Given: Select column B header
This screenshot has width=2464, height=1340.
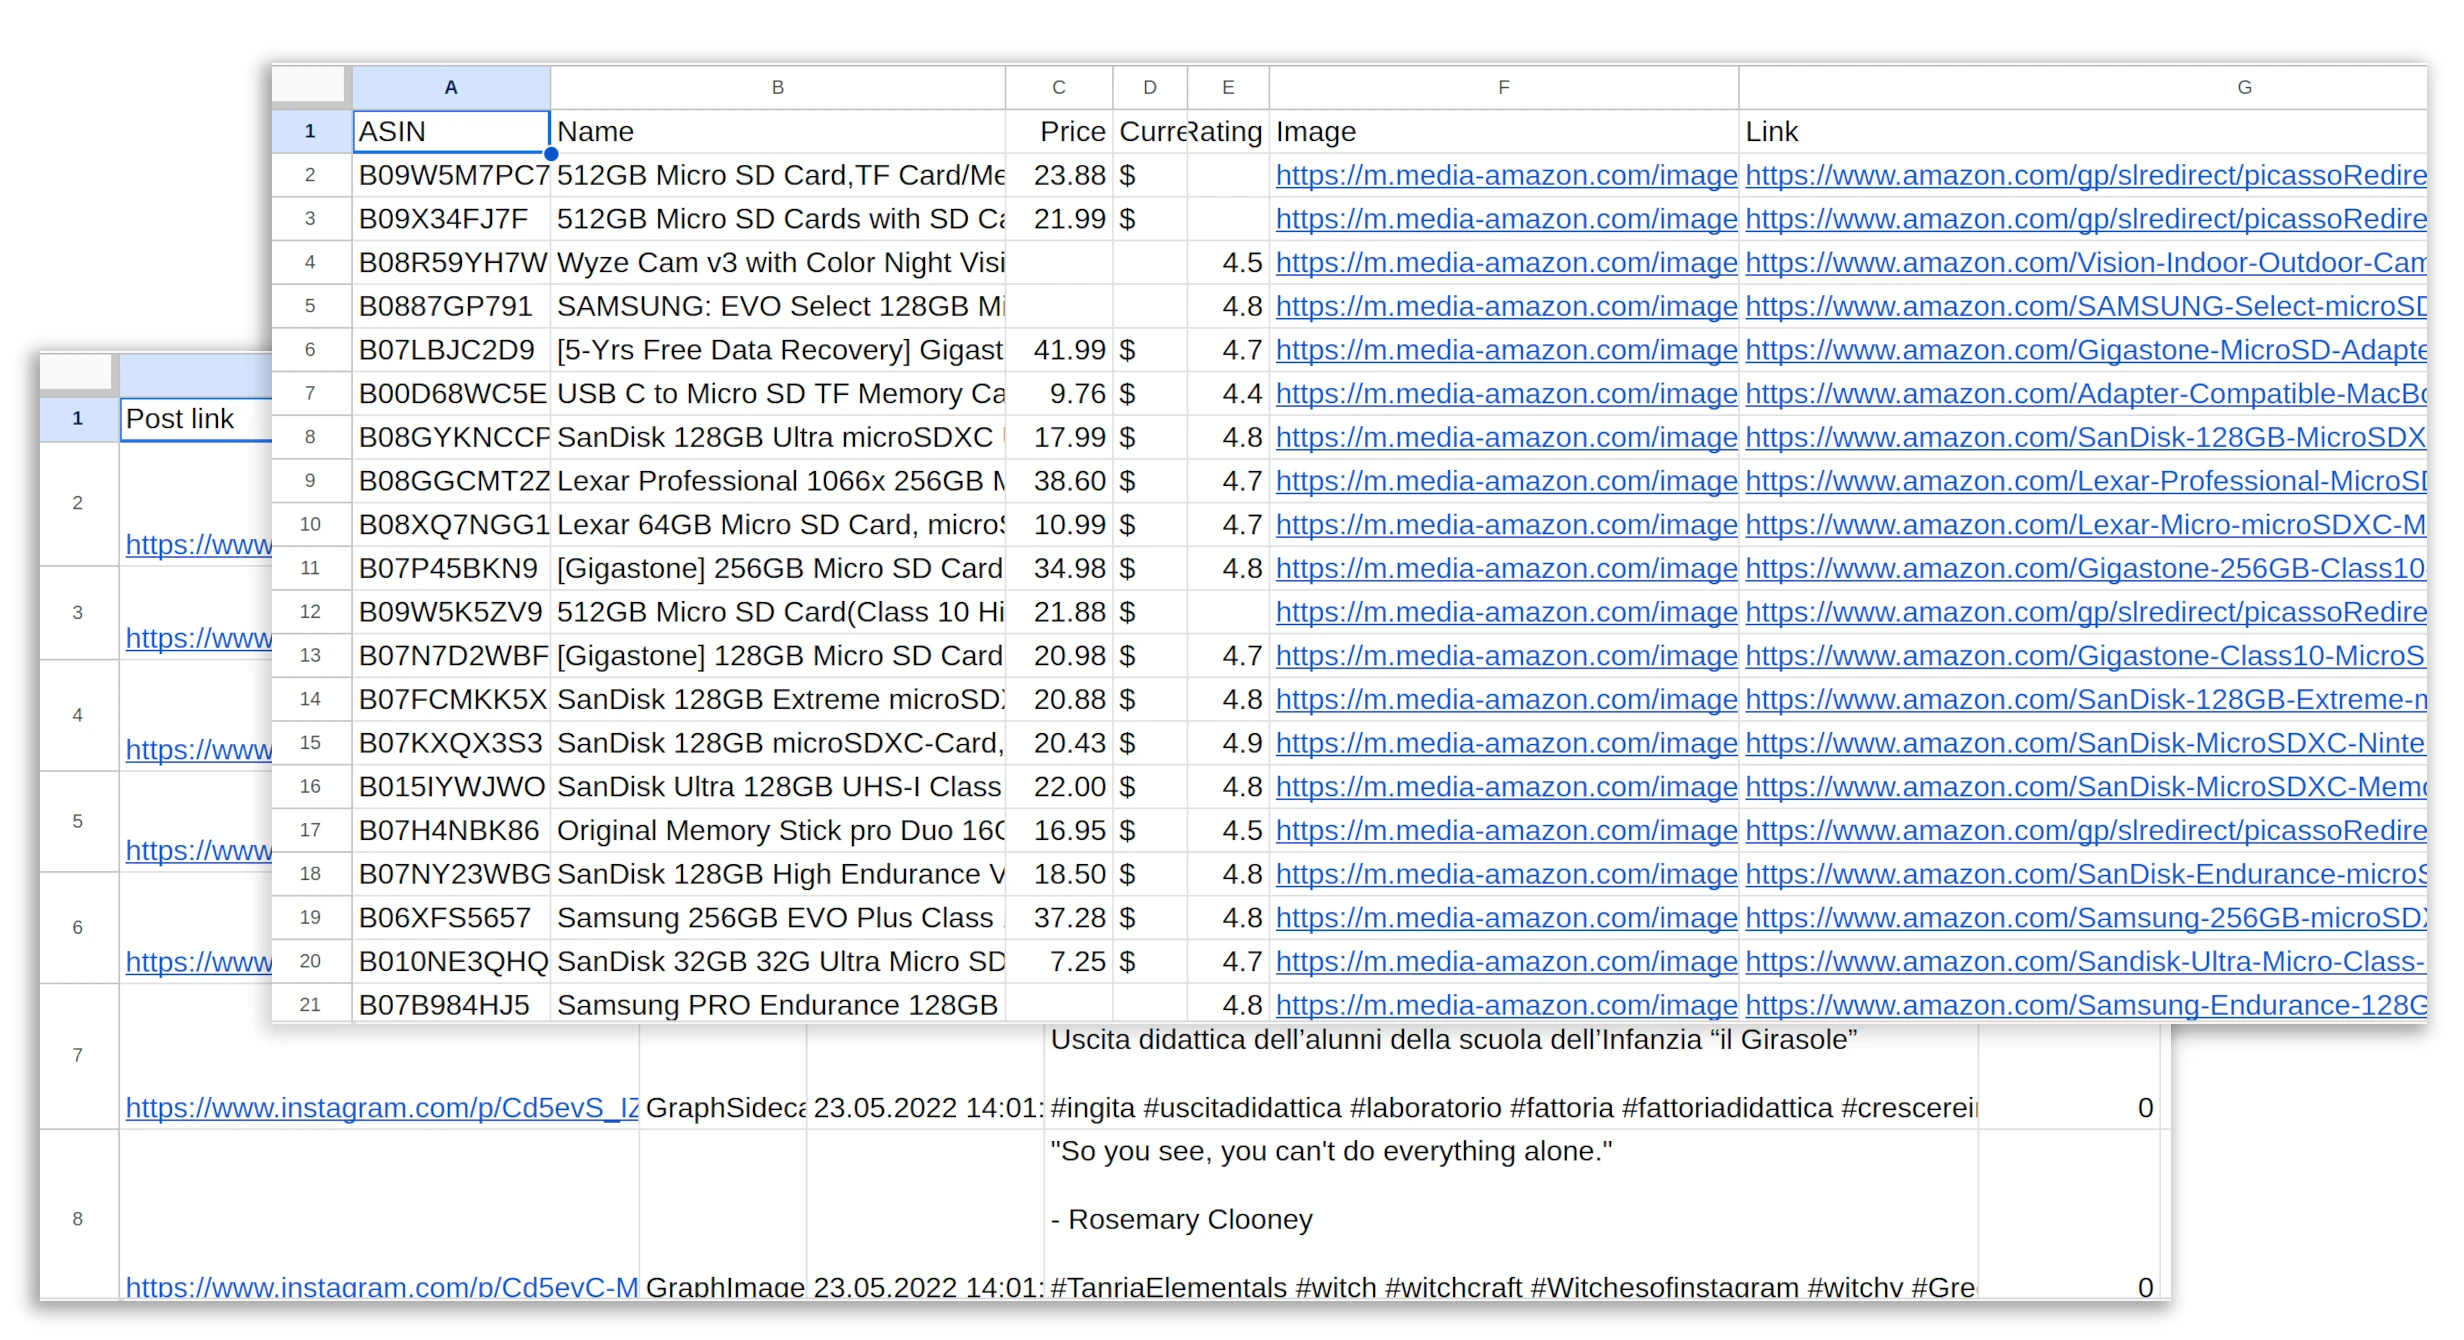Looking at the screenshot, I should click(x=777, y=88).
